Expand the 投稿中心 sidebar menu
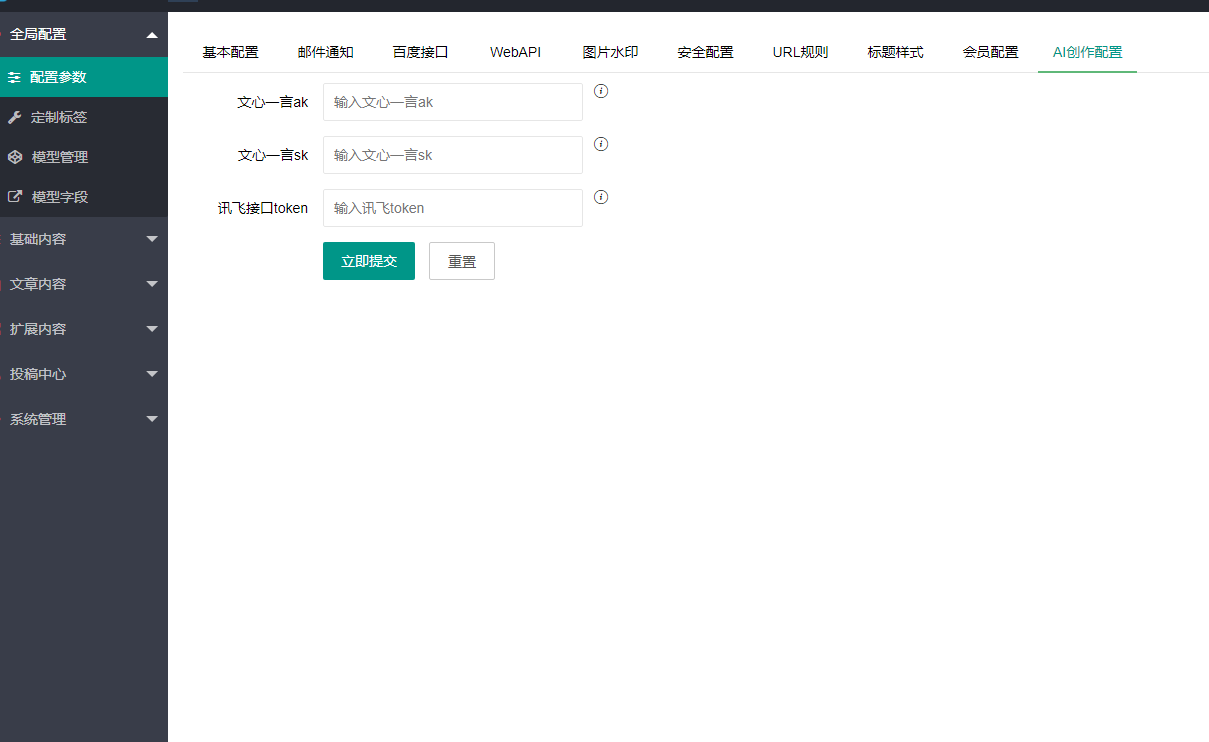1209x742 pixels. point(83,374)
